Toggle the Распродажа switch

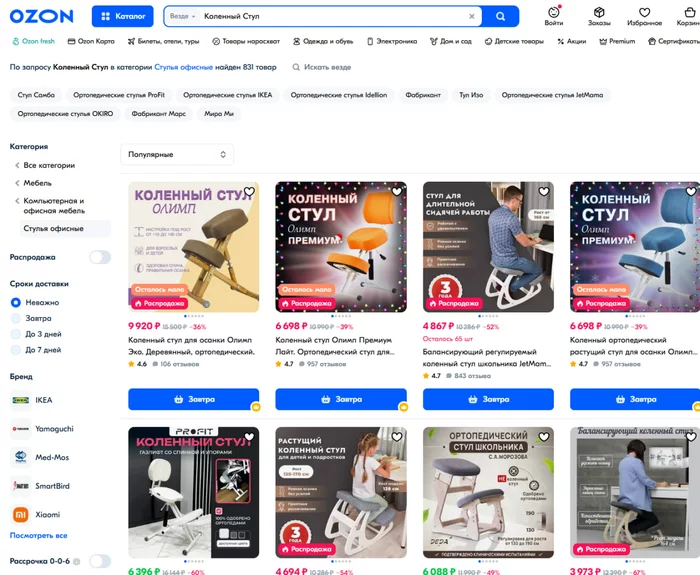tap(100, 257)
